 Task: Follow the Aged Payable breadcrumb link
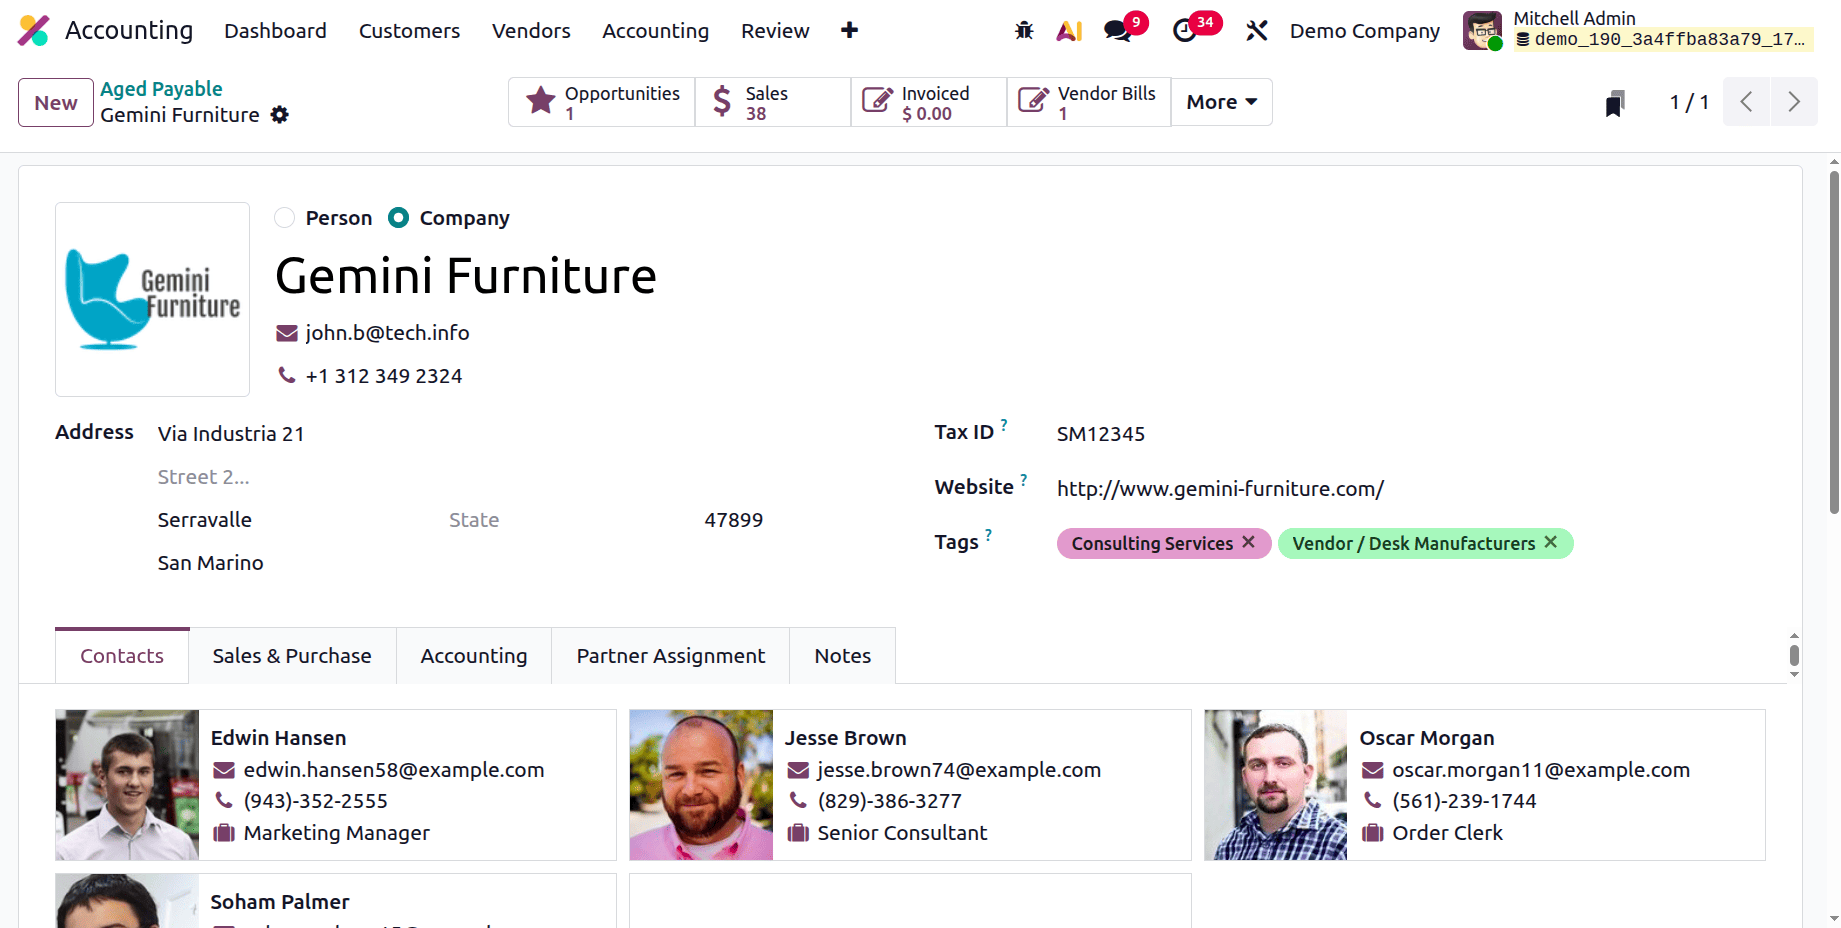click(161, 89)
